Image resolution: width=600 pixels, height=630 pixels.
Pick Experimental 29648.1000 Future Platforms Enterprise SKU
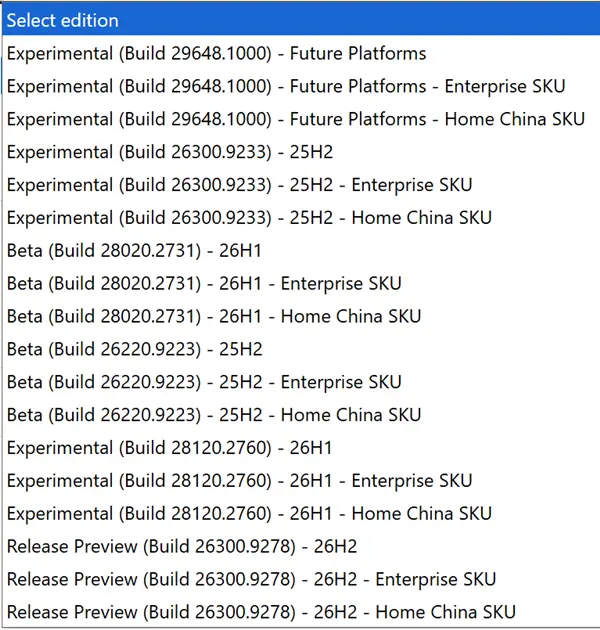(301, 86)
